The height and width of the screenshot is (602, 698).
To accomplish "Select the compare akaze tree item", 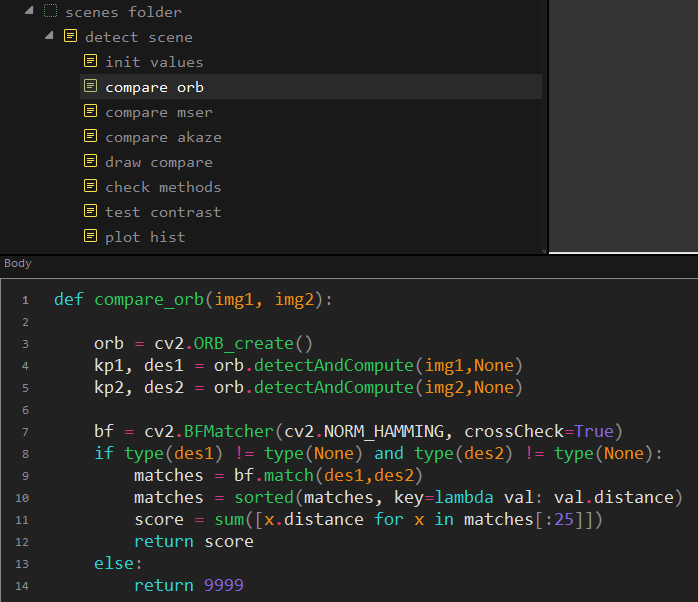I will tap(163, 137).
